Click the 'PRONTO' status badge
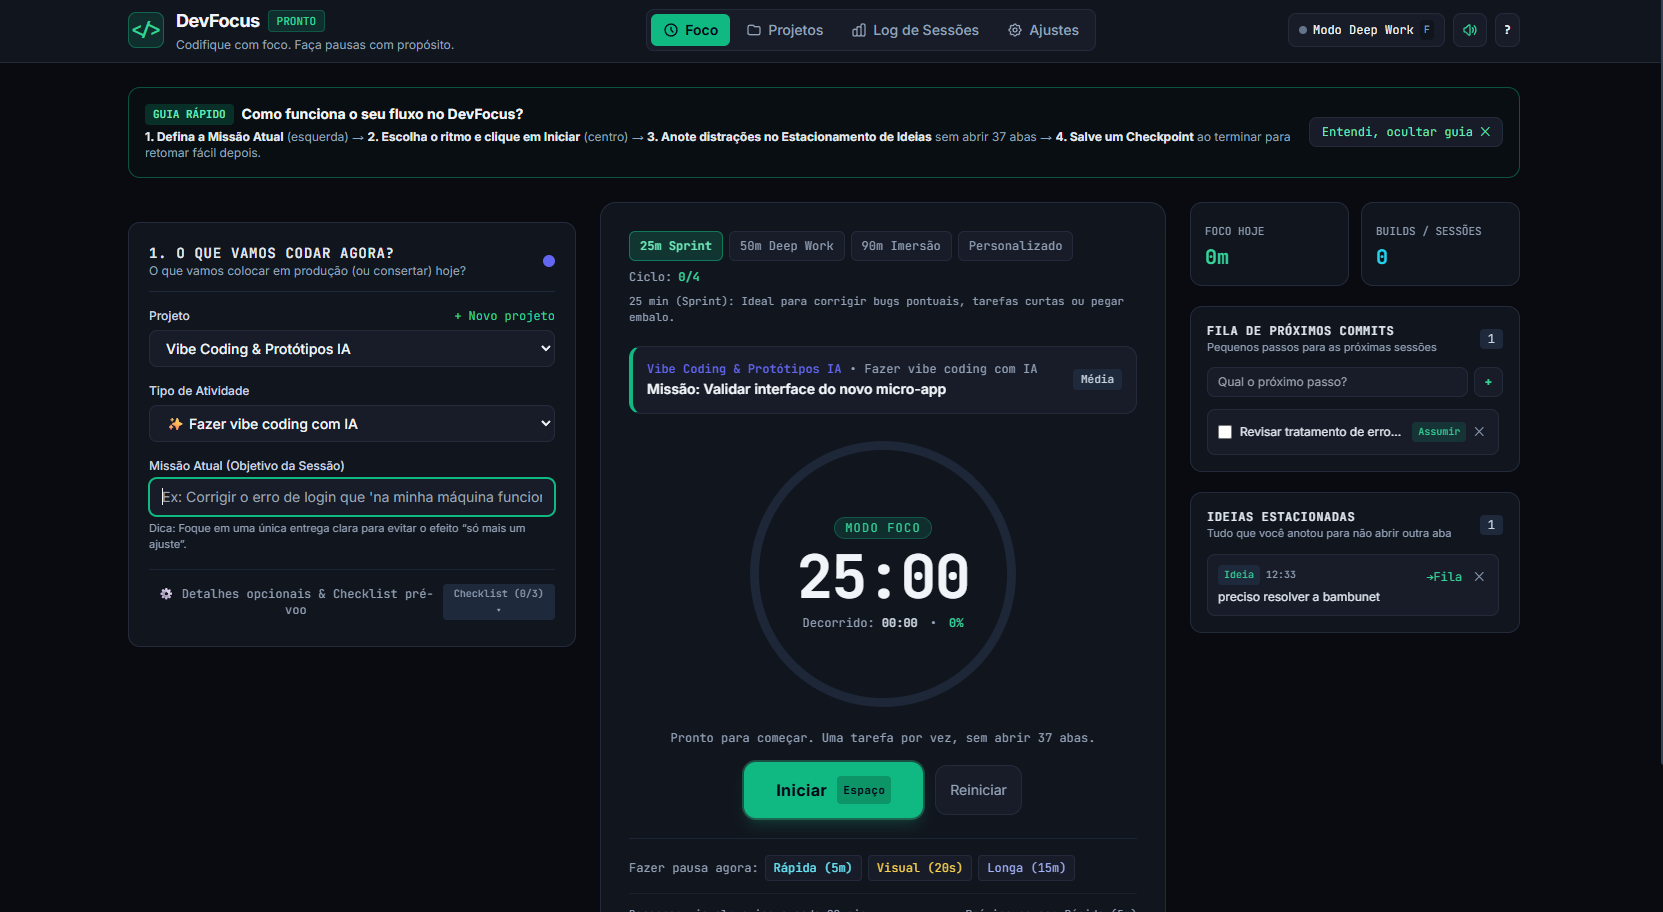1663x912 pixels. pyautogui.click(x=296, y=21)
